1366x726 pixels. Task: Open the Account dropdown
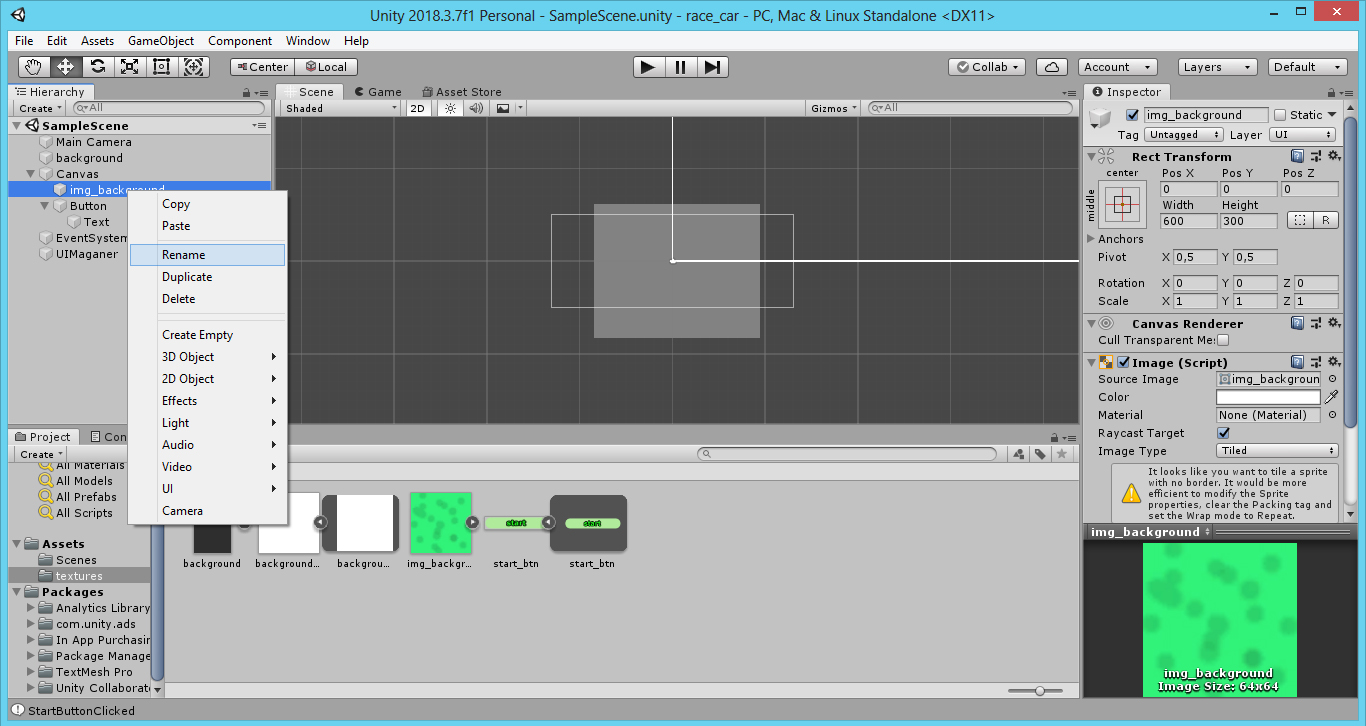[x=1118, y=67]
